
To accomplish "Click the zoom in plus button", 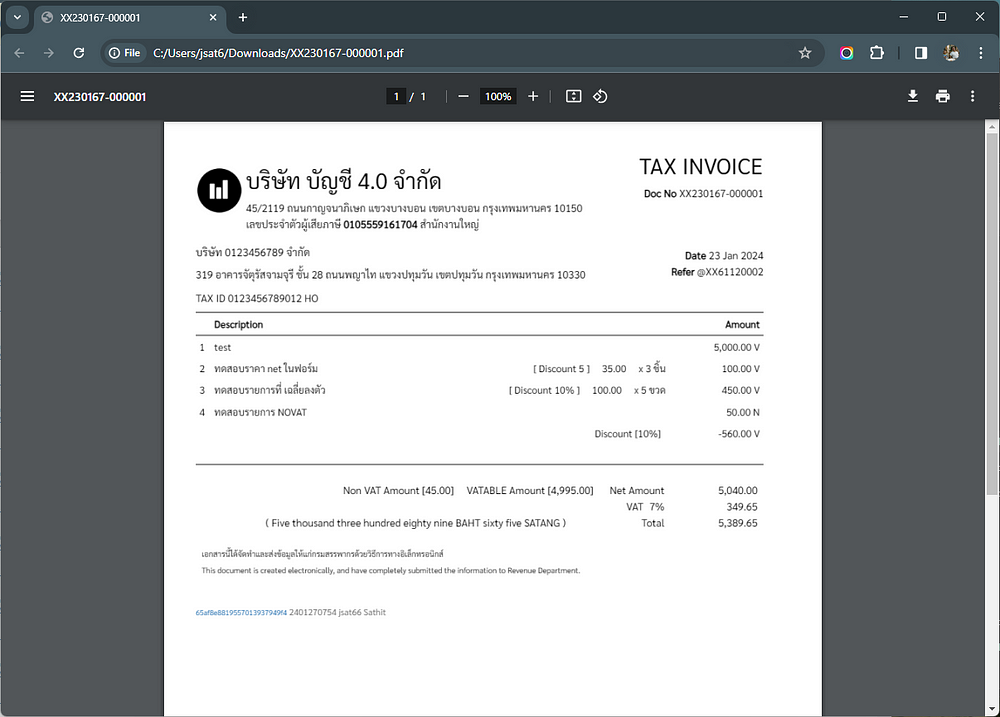I will coord(533,96).
